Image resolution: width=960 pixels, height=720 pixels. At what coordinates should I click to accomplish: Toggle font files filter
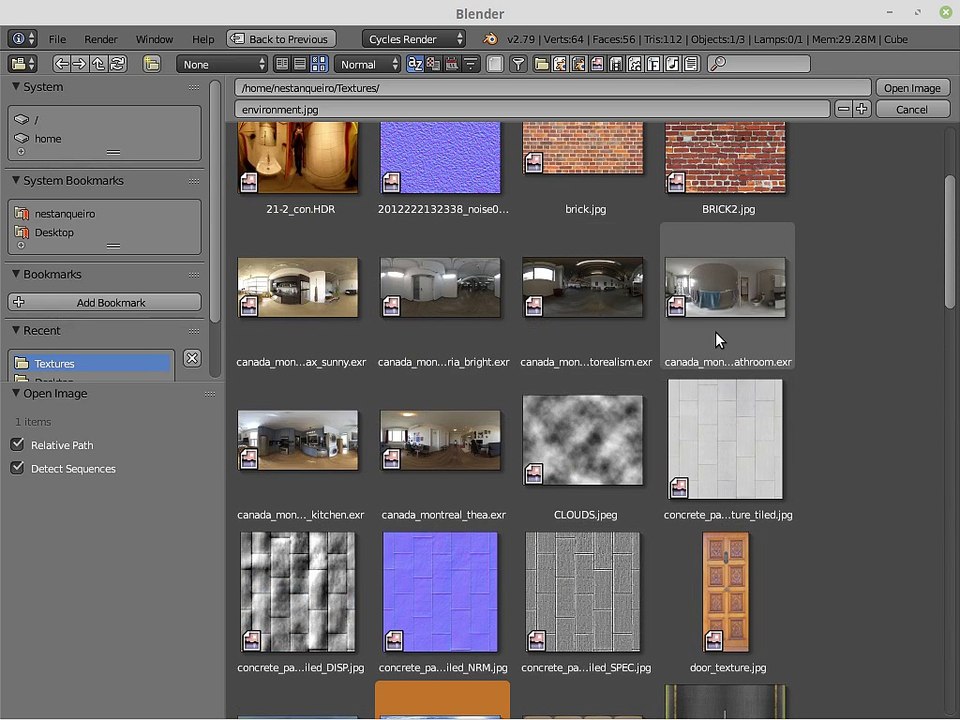pos(653,64)
